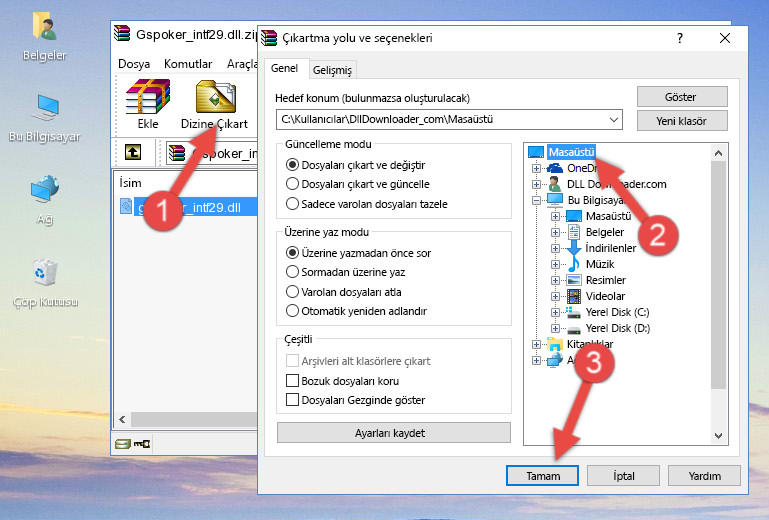769x520 pixels.
Task: Expand İndirilenler tree node
Action: [555, 248]
